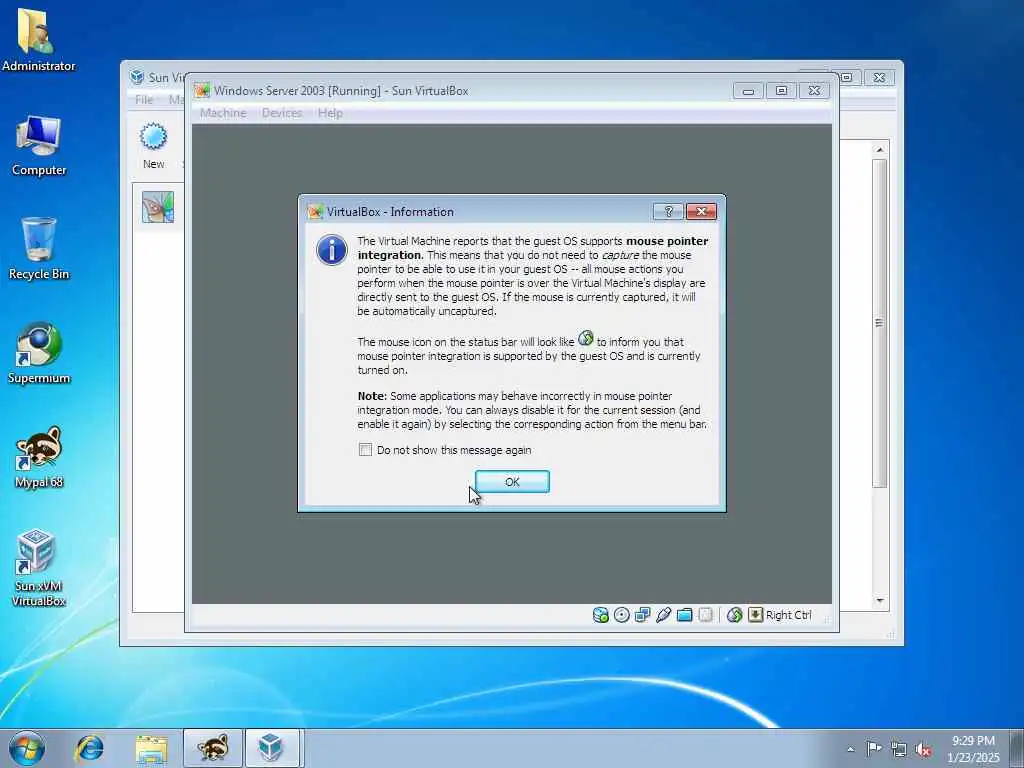This screenshot has width=1024, height=768.
Task: Maximize the Windows Server 2003 VM window
Action: [781, 90]
